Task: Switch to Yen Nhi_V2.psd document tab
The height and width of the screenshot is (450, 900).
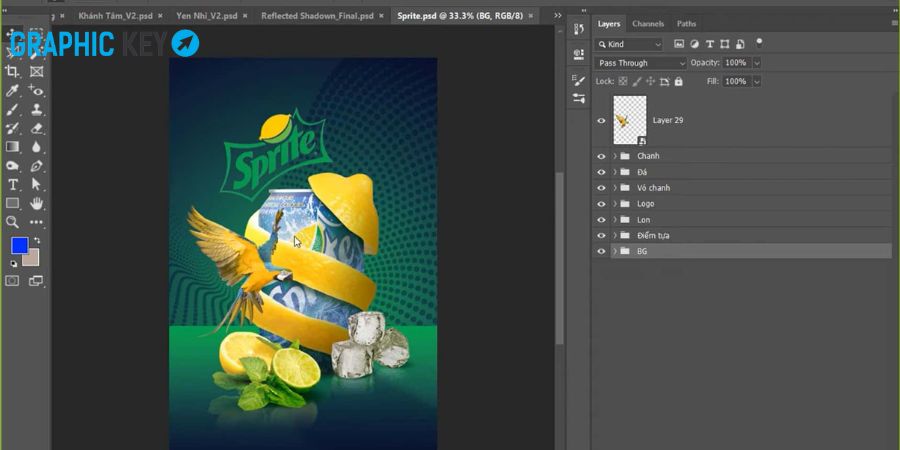Action: (207, 16)
